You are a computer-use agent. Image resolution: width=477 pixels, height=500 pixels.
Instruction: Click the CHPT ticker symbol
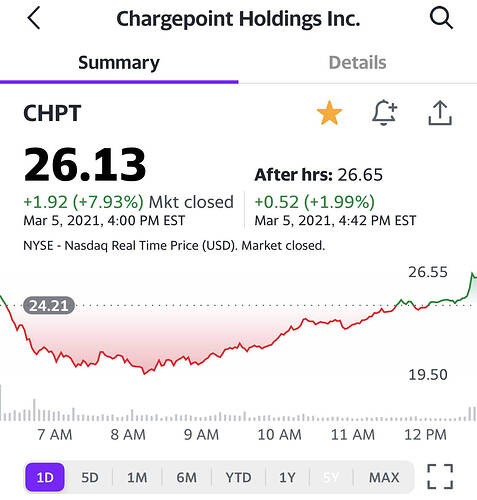coord(52,113)
